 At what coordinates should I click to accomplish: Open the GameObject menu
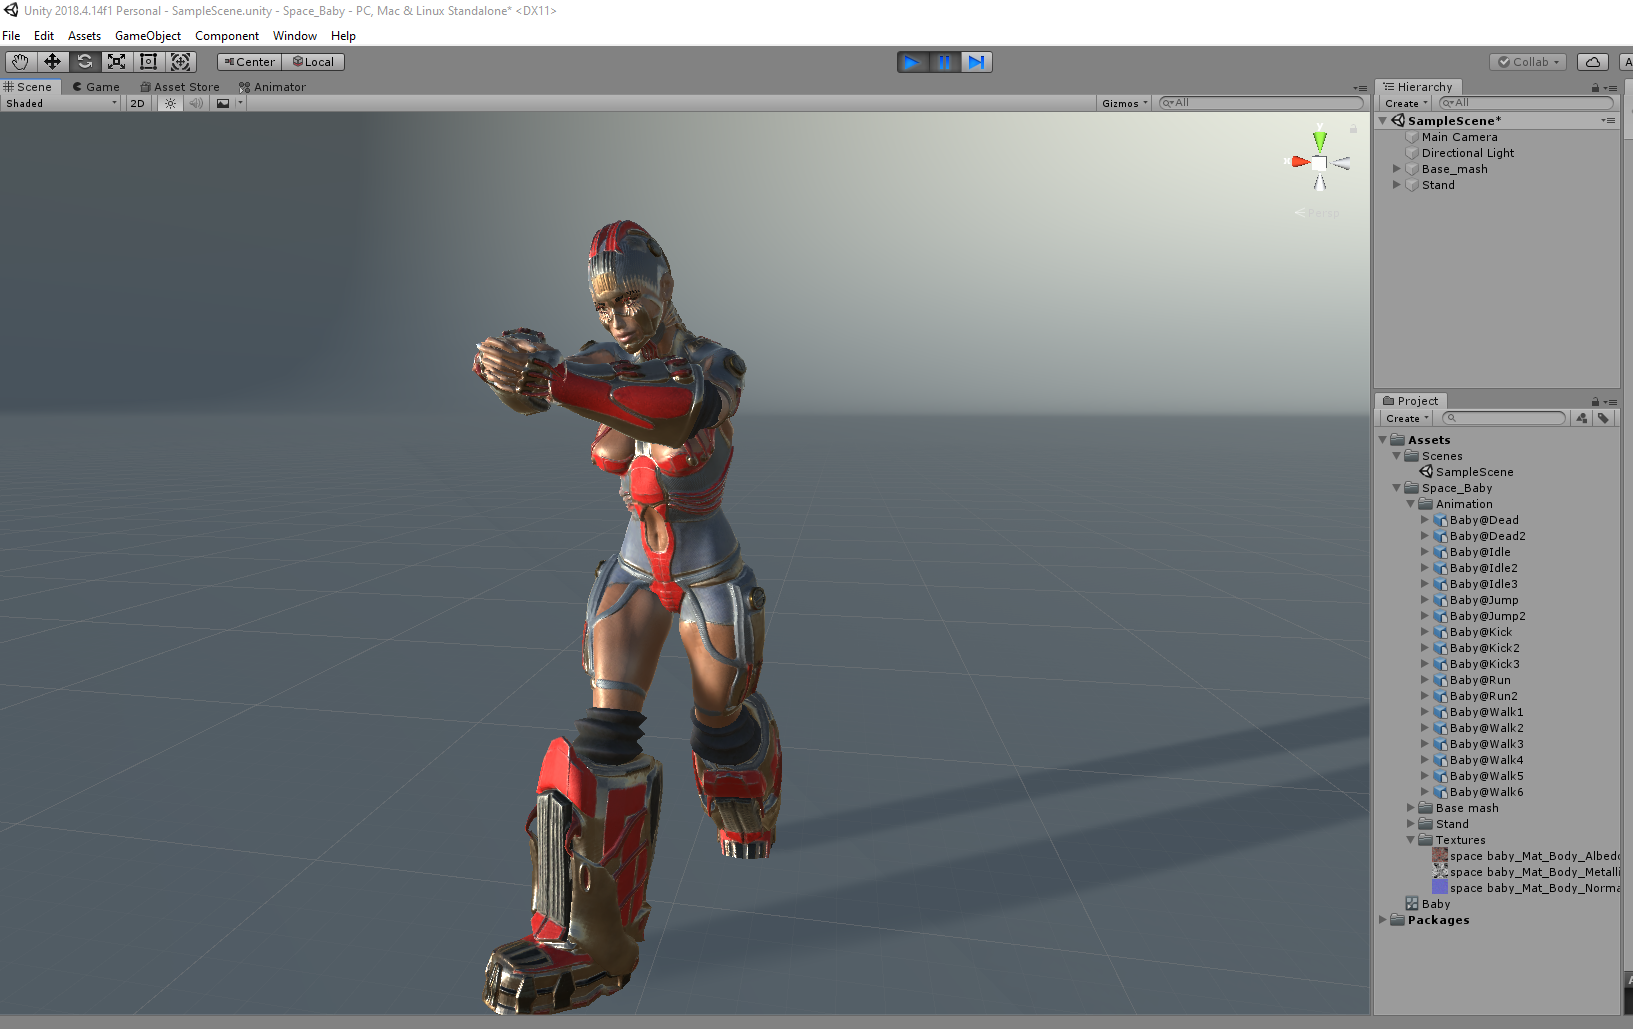pos(147,36)
